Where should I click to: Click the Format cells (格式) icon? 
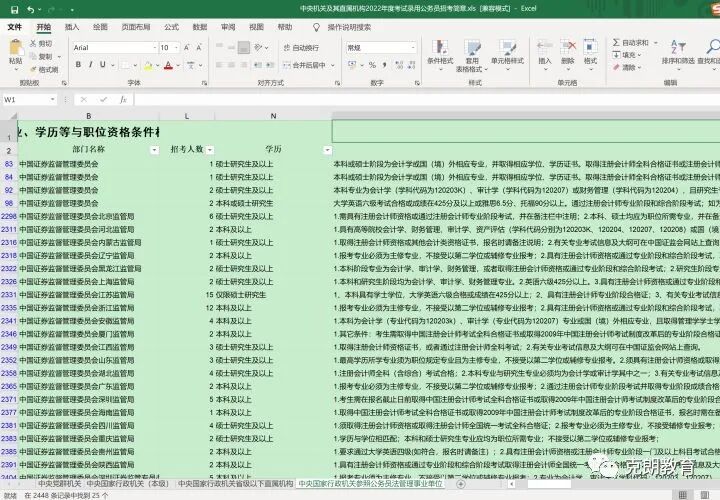click(590, 48)
